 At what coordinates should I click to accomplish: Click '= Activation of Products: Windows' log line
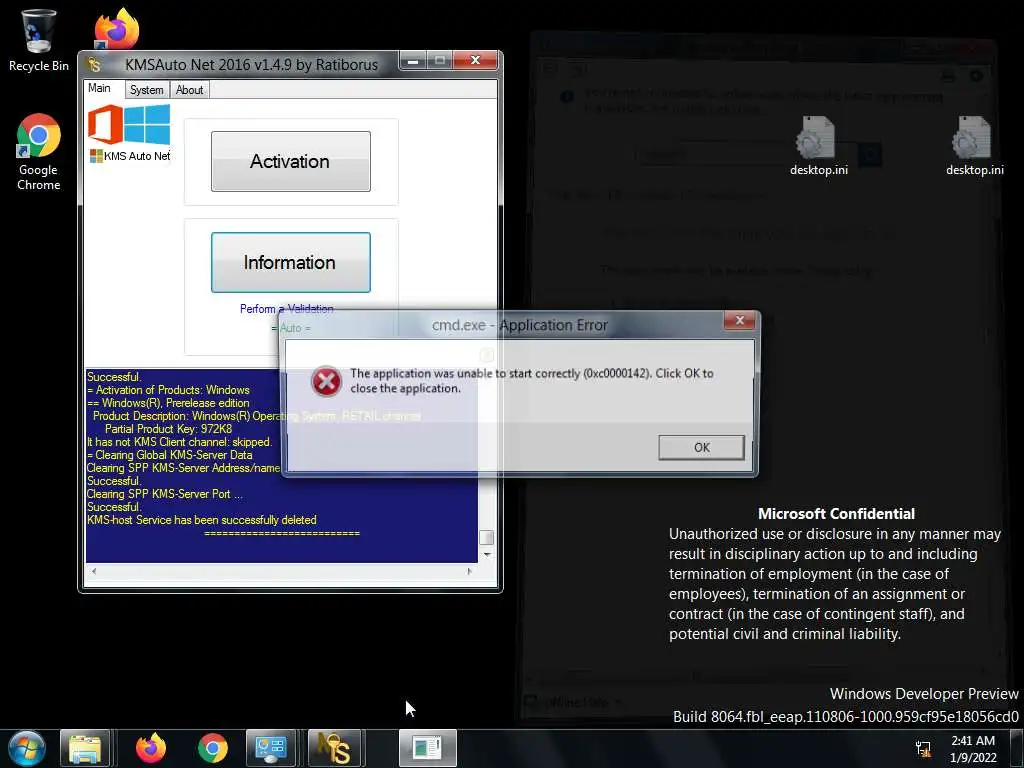[168, 390]
